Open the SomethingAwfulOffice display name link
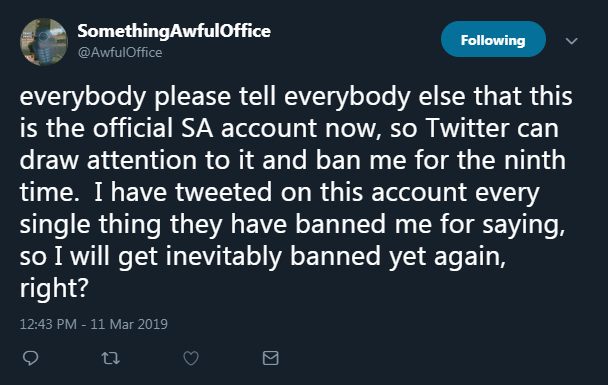Image resolution: width=608 pixels, height=385 pixels. (x=174, y=31)
